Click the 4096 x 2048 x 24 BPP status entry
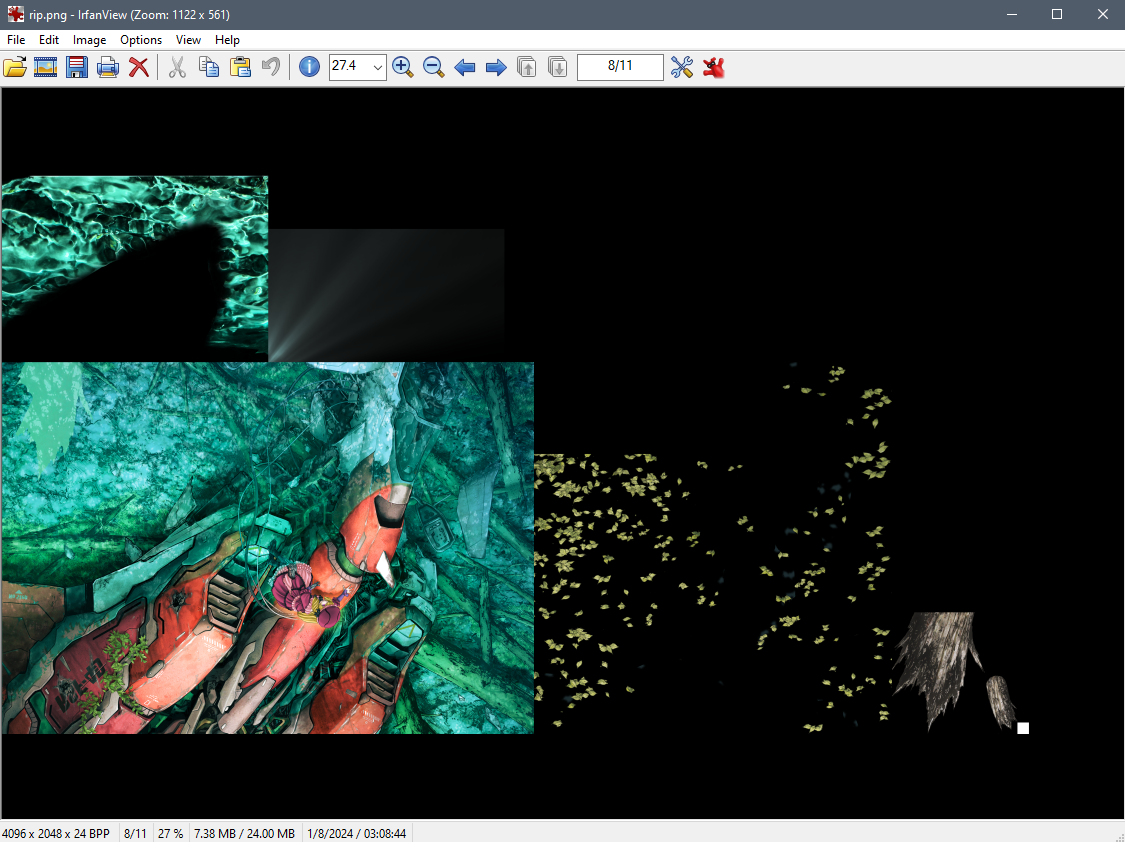This screenshot has height=842, width=1125. [x=57, y=833]
